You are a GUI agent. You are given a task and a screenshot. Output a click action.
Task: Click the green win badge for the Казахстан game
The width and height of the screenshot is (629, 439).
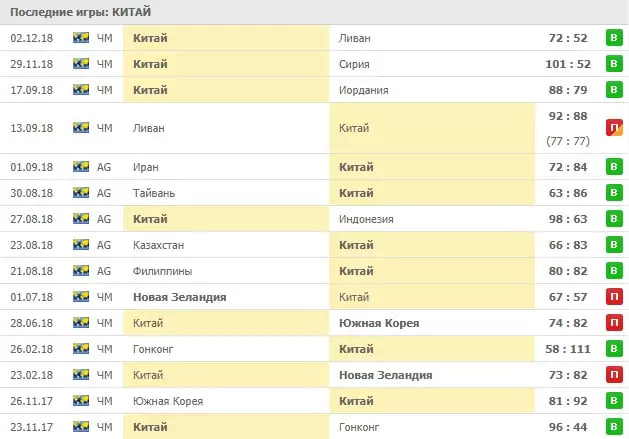click(614, 245)
